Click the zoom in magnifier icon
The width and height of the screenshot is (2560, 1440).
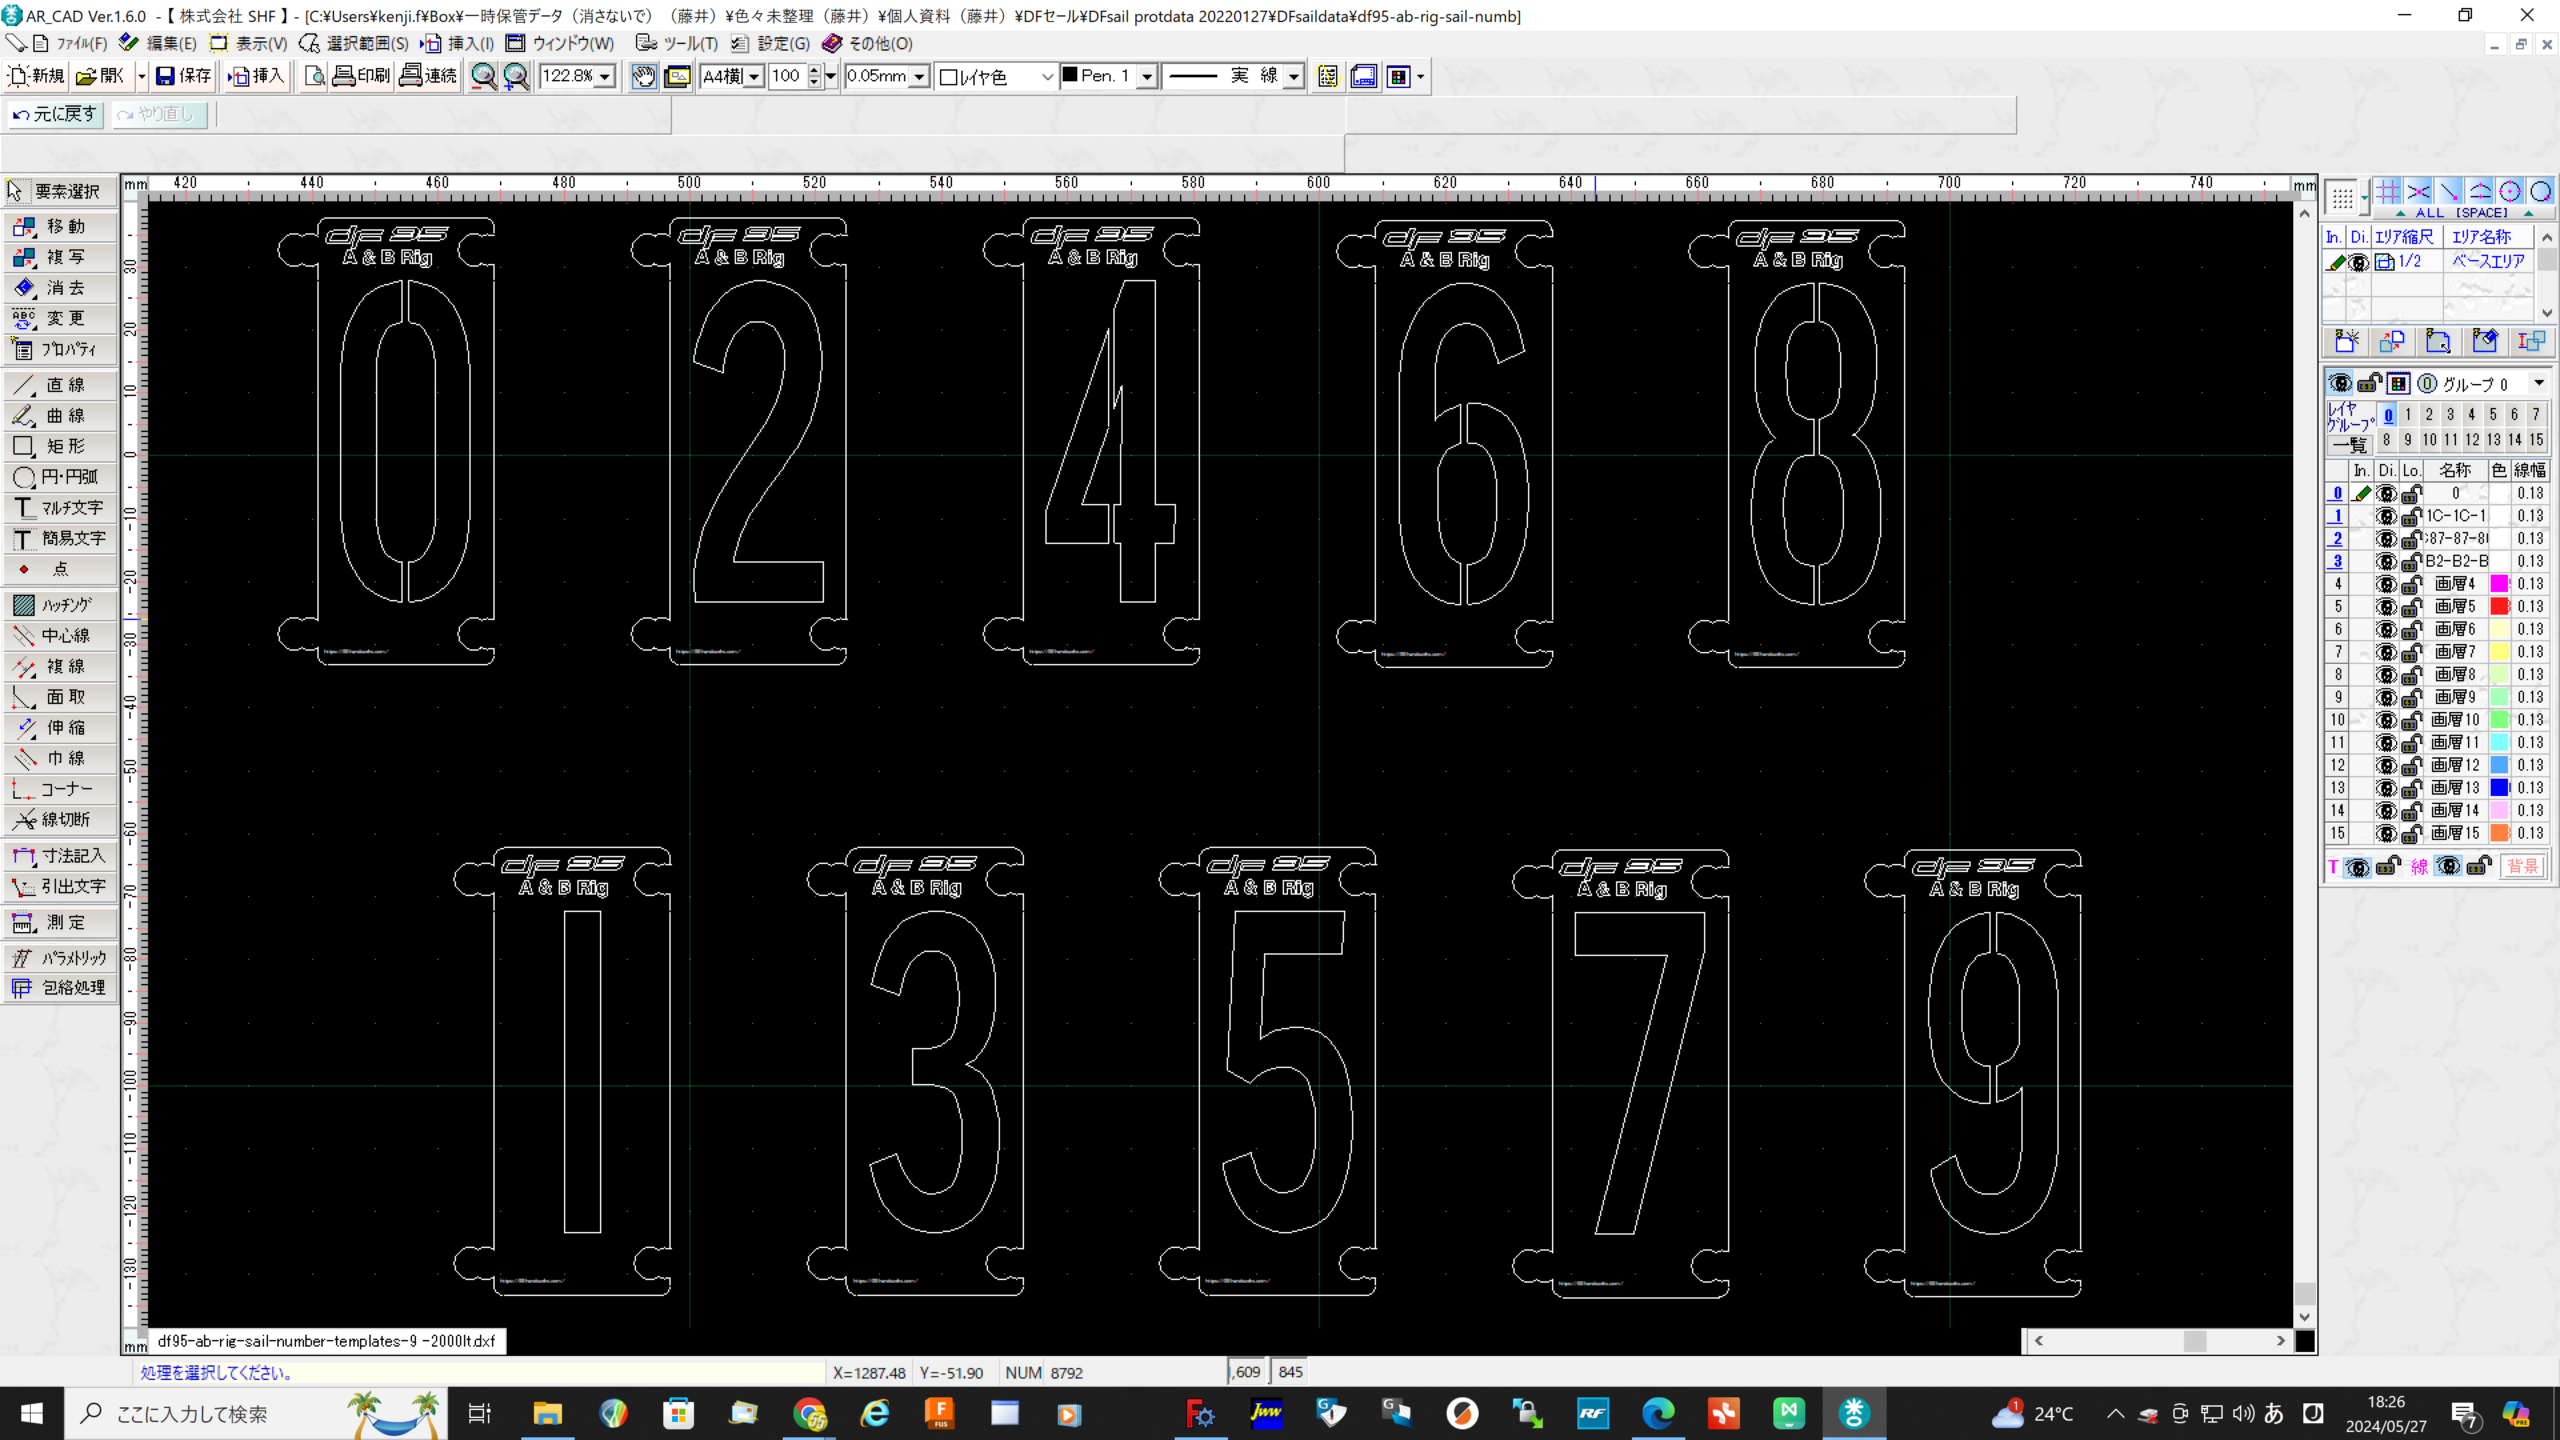(516, 76)
